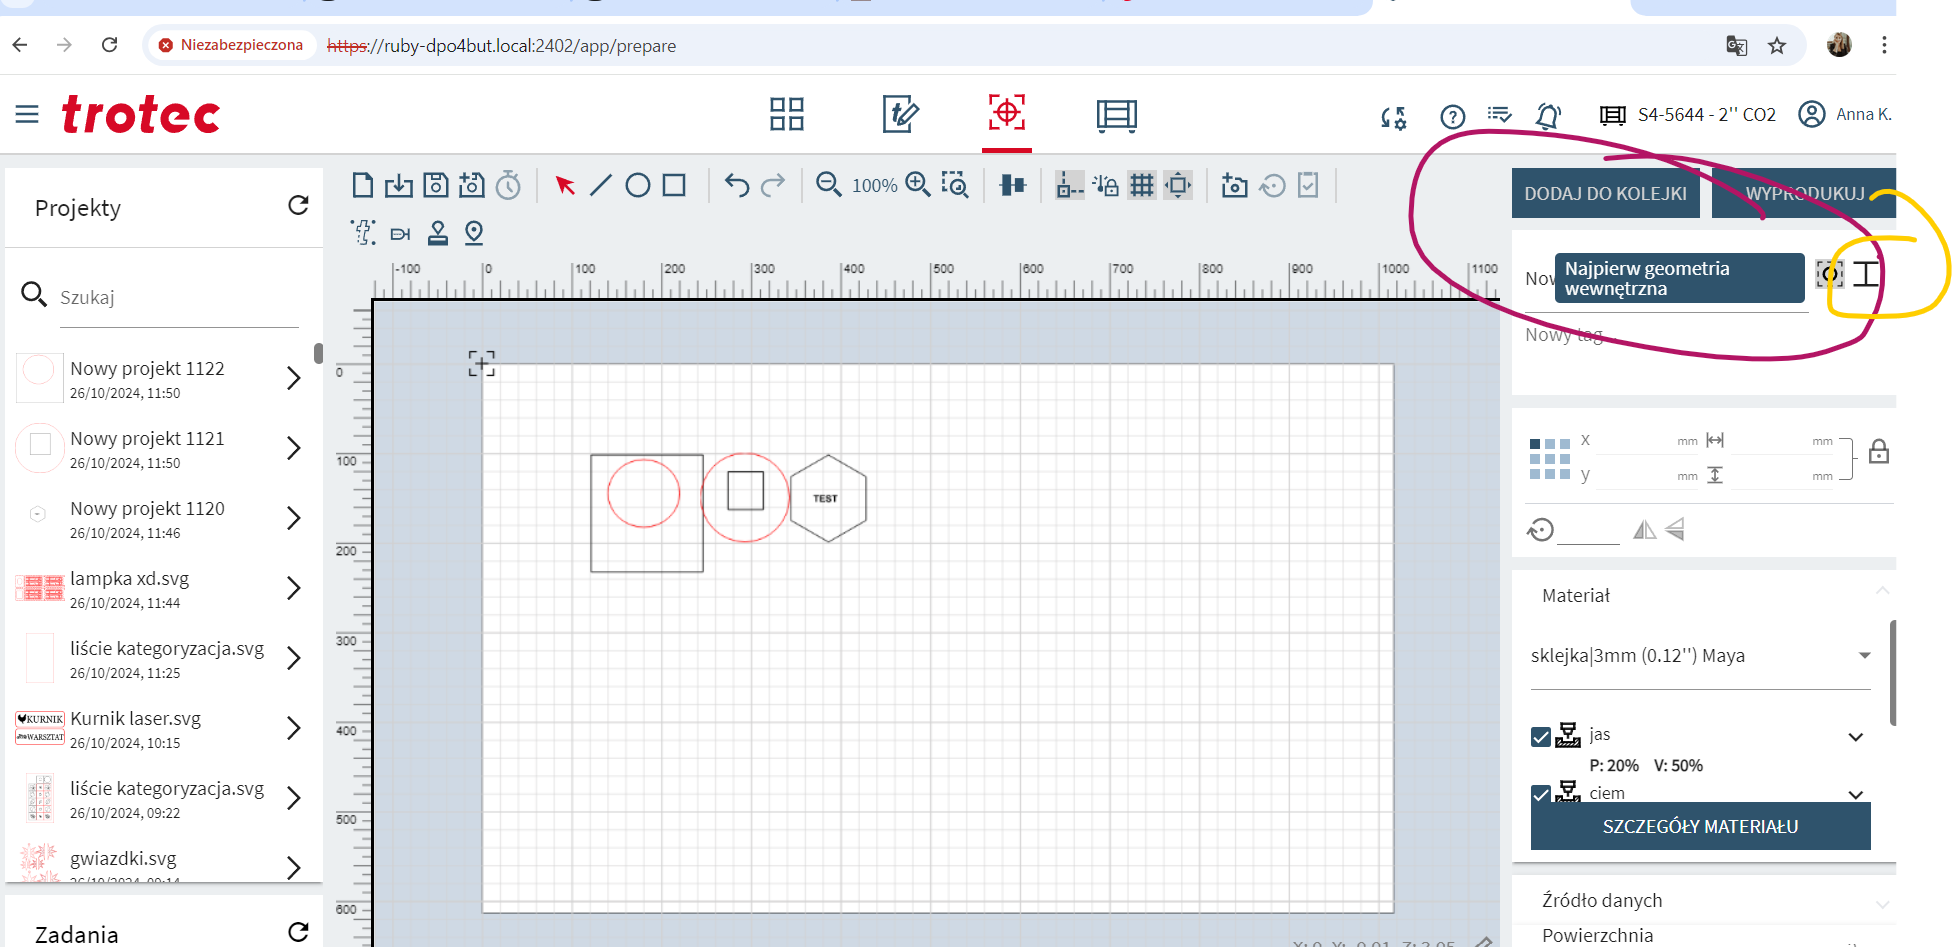Click the Szukaj project search field
The height and width of the screenshot is (947, 1953).
(179, 297)
